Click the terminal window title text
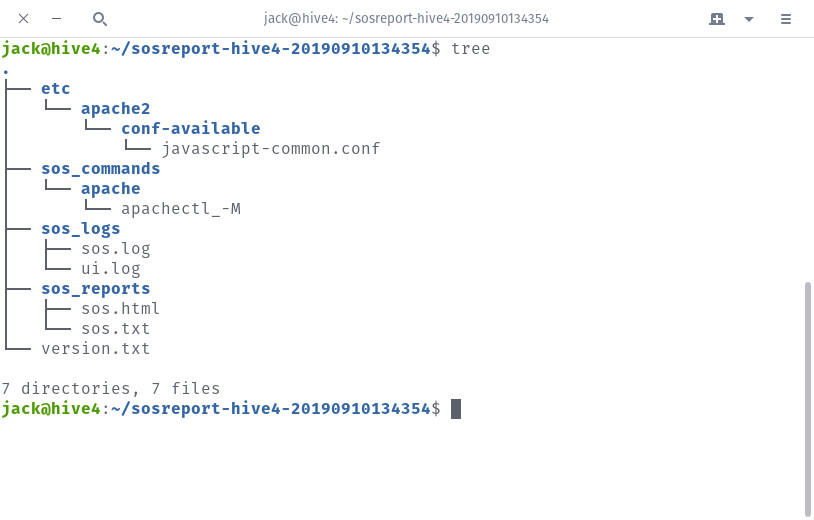The height and width of the screenshot is (520, 814). [406, 19]
